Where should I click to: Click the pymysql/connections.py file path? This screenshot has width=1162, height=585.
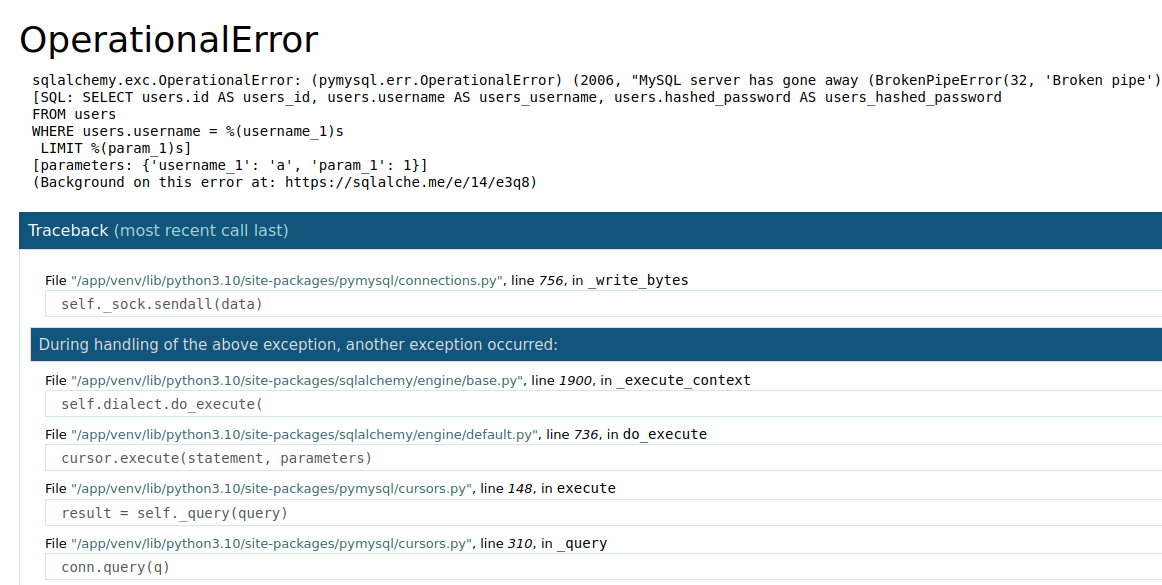[x=288, y=280]
